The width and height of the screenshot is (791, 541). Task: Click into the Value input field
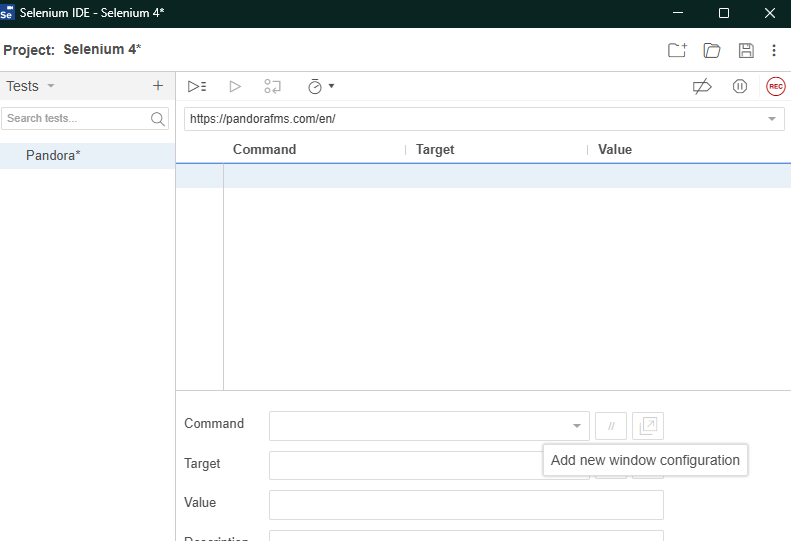(x=466, y=505)
